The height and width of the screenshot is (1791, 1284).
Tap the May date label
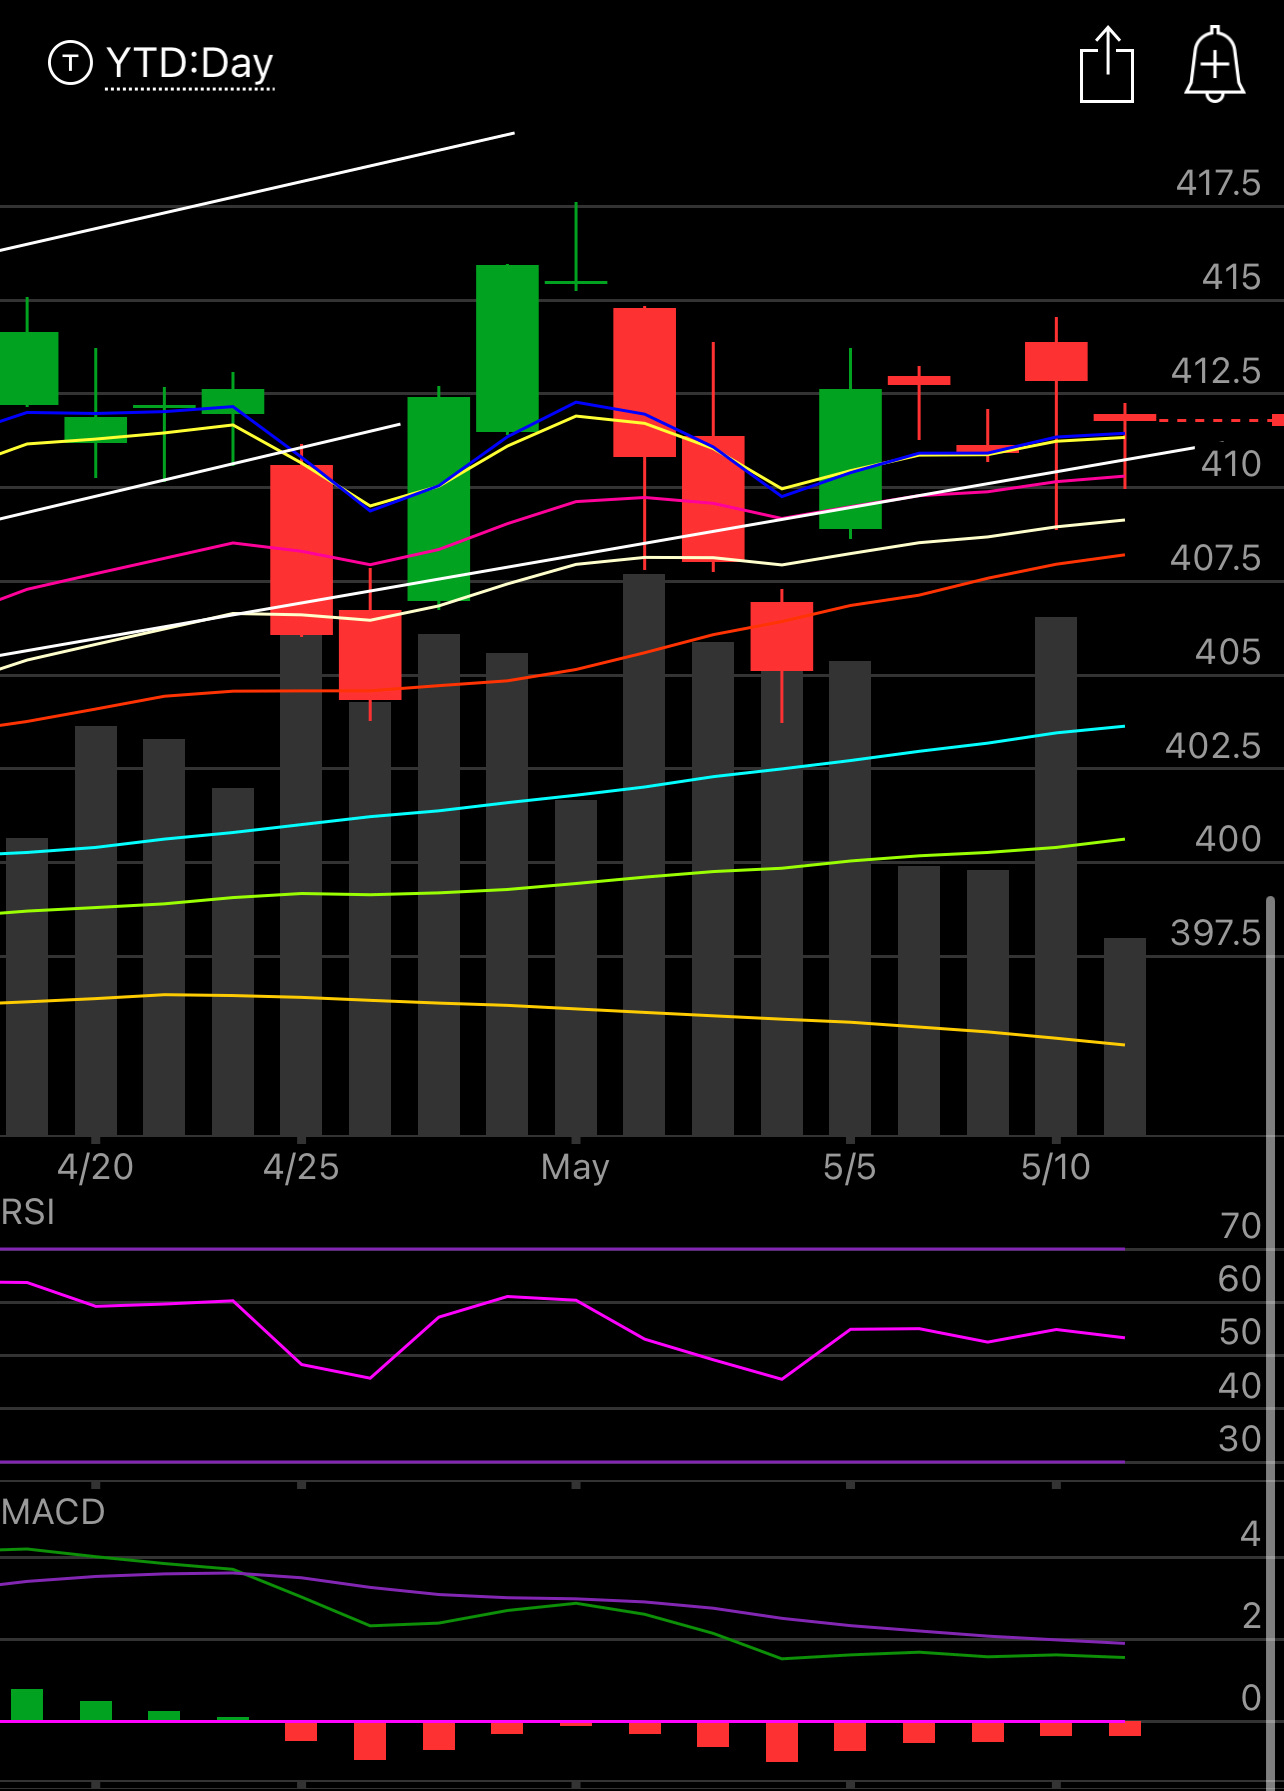point(575,1167)
